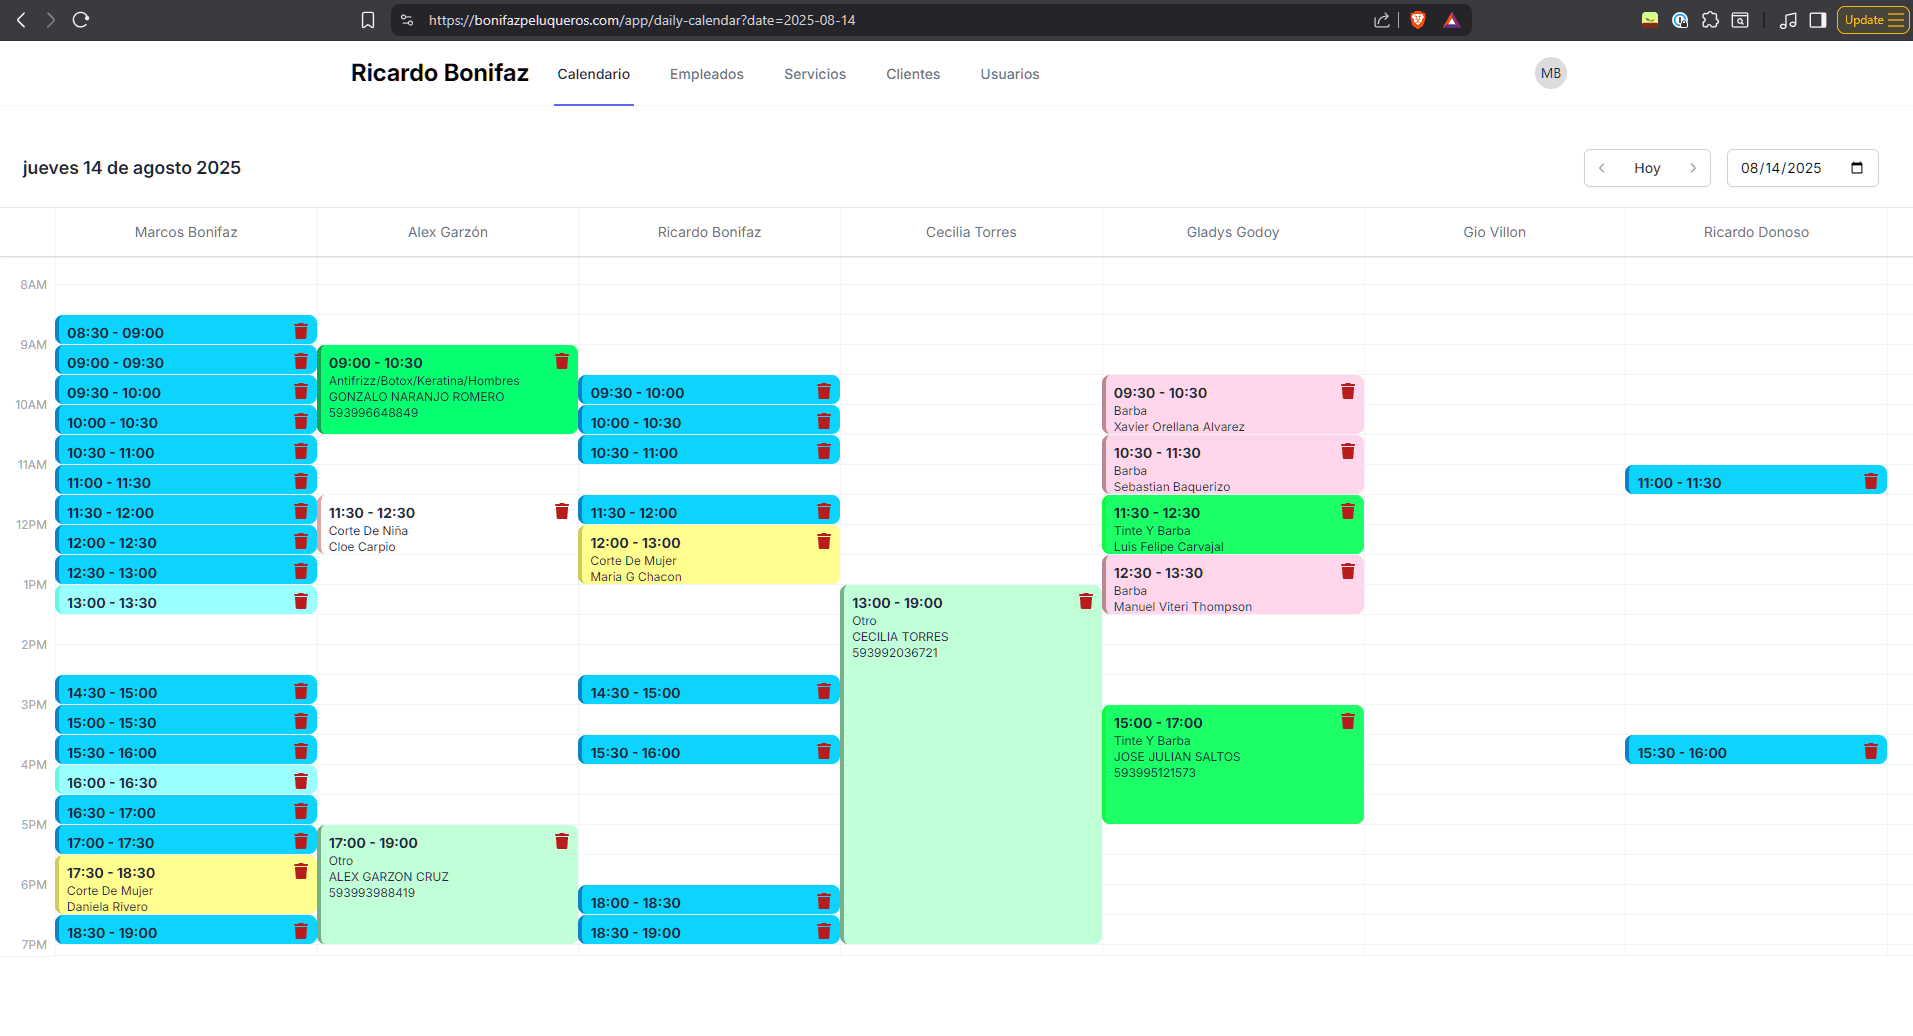
Task: Delete Daniela Rivero's 17:30 appointment
Action: point(300,871)
